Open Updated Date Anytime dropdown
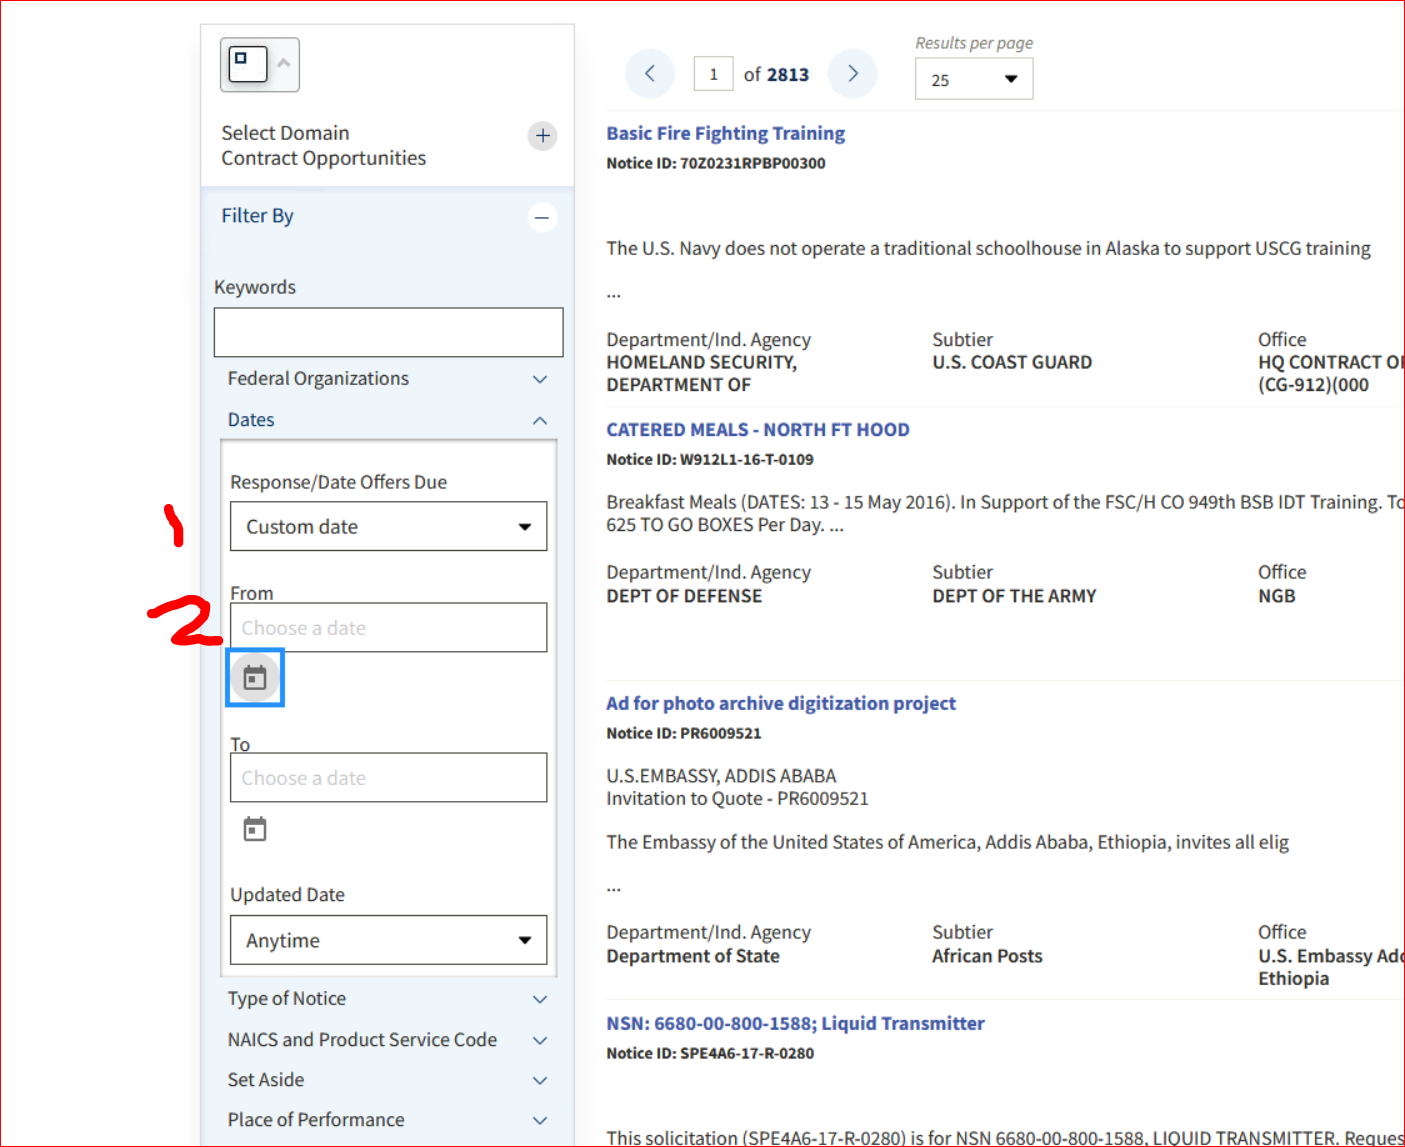 point(388,940)
